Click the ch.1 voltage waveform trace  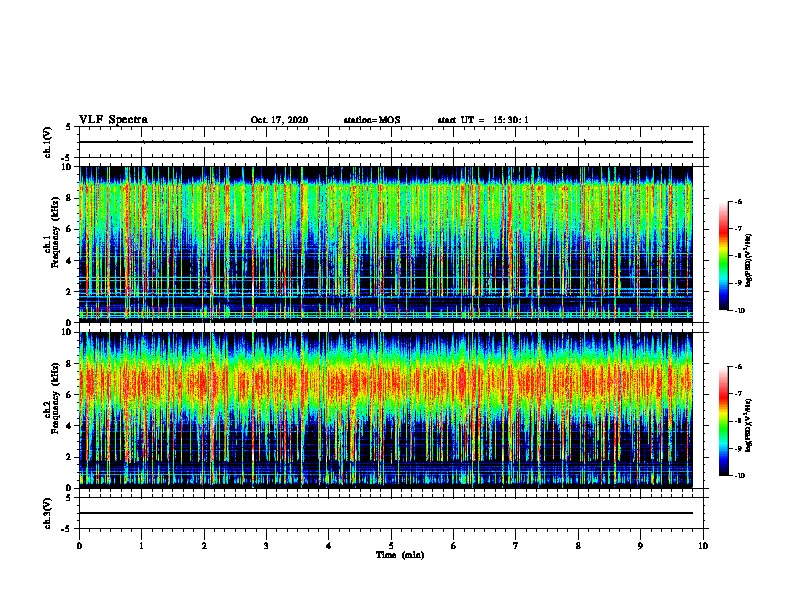(x=386, y=142)
